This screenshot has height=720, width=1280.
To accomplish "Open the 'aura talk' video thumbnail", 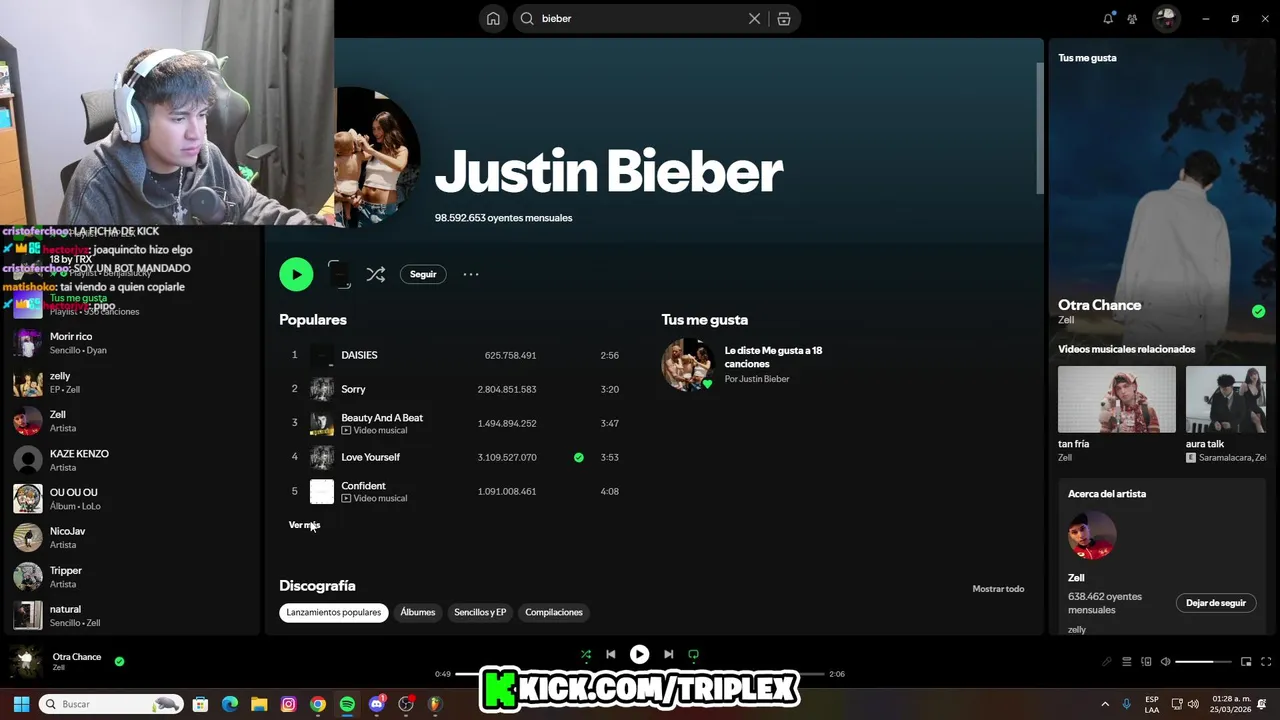I will 1226,399.
